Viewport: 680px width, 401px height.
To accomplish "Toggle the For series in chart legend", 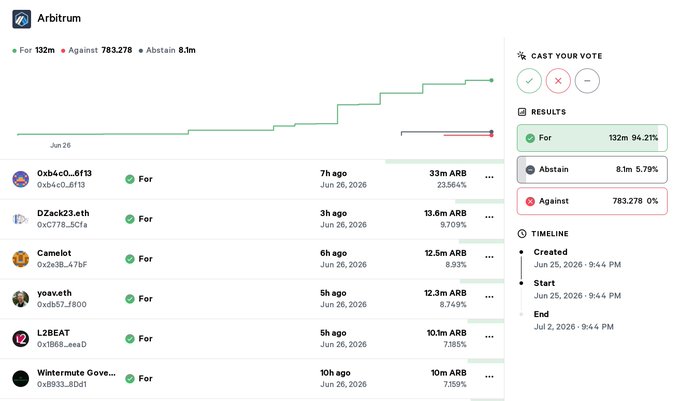I will 34,50.
